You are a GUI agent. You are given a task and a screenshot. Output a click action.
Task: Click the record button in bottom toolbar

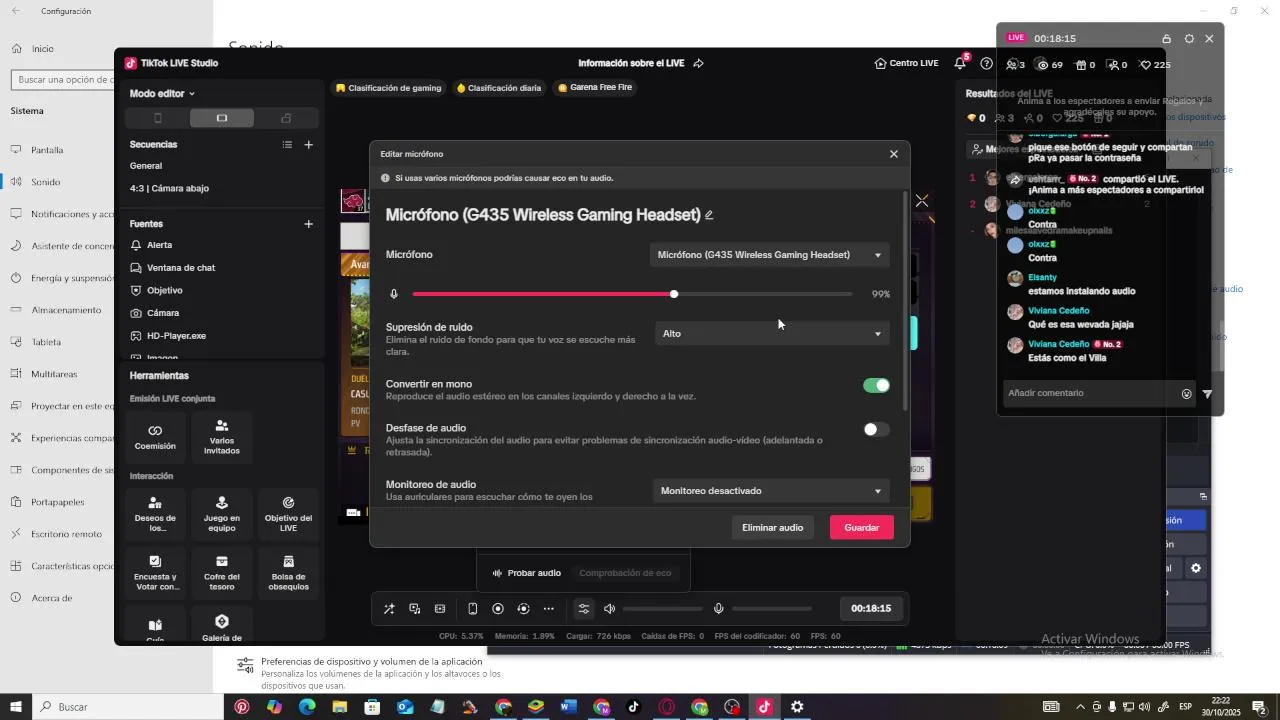tap(498, 609)
